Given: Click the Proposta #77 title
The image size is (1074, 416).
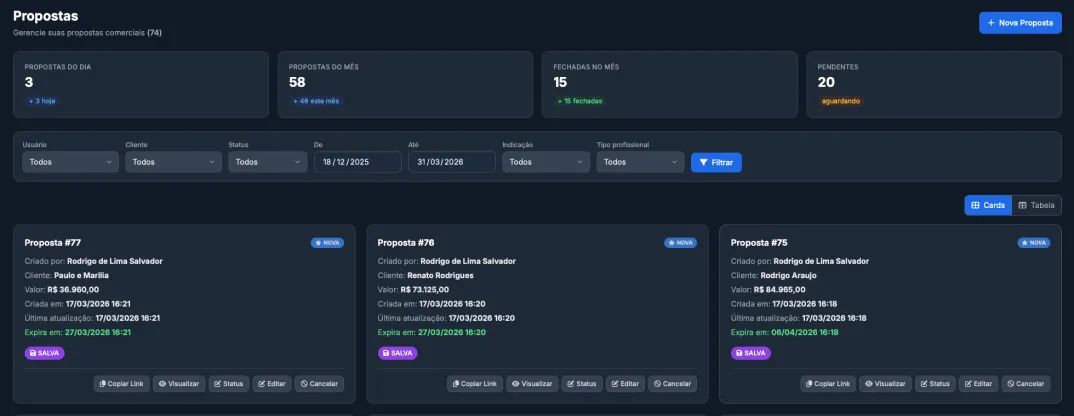Looking at the screenshot, I should click(x=53, y=243).
